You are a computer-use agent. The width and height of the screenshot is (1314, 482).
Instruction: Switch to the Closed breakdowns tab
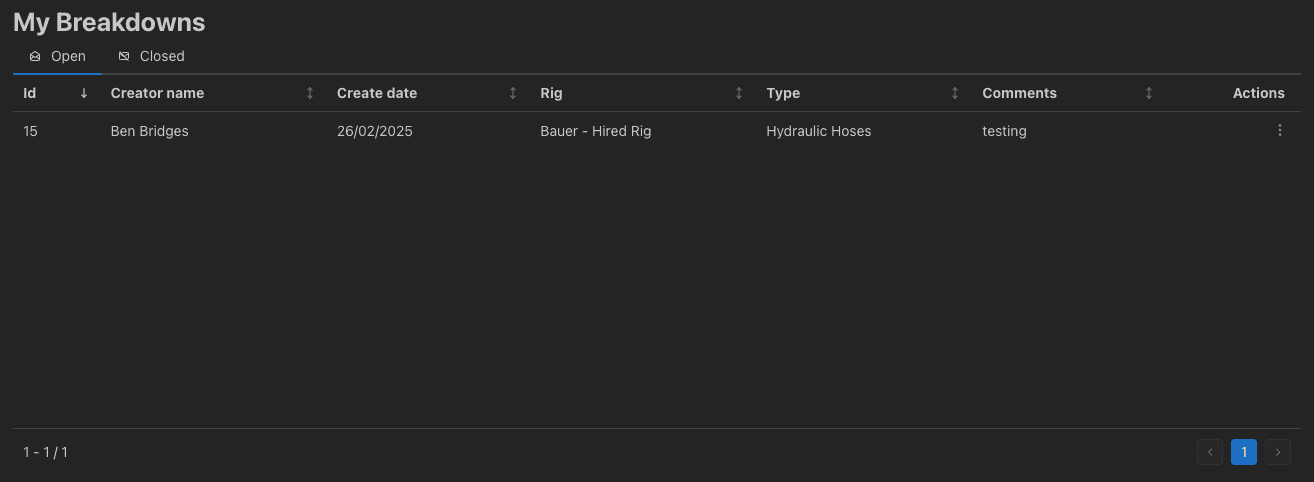tap(151, 57)
